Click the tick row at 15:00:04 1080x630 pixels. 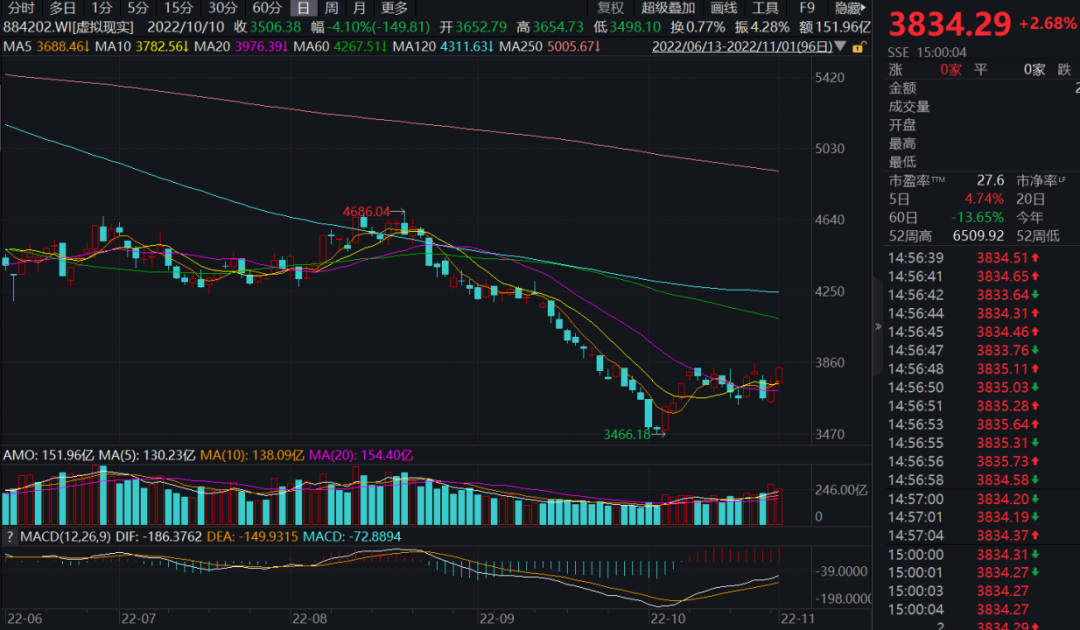point(964,609)
